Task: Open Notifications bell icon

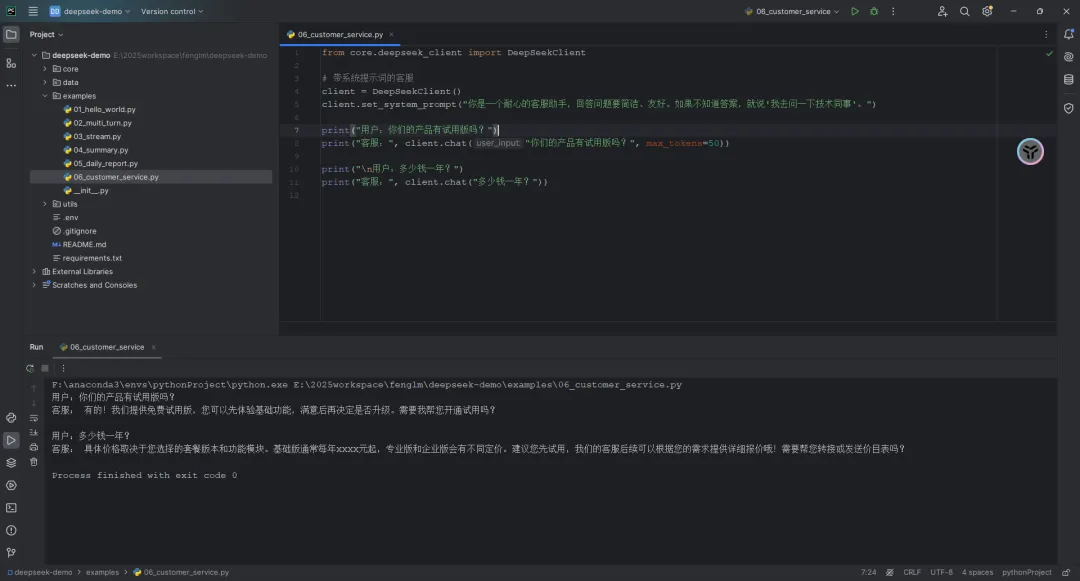Action: [1068, 34]
